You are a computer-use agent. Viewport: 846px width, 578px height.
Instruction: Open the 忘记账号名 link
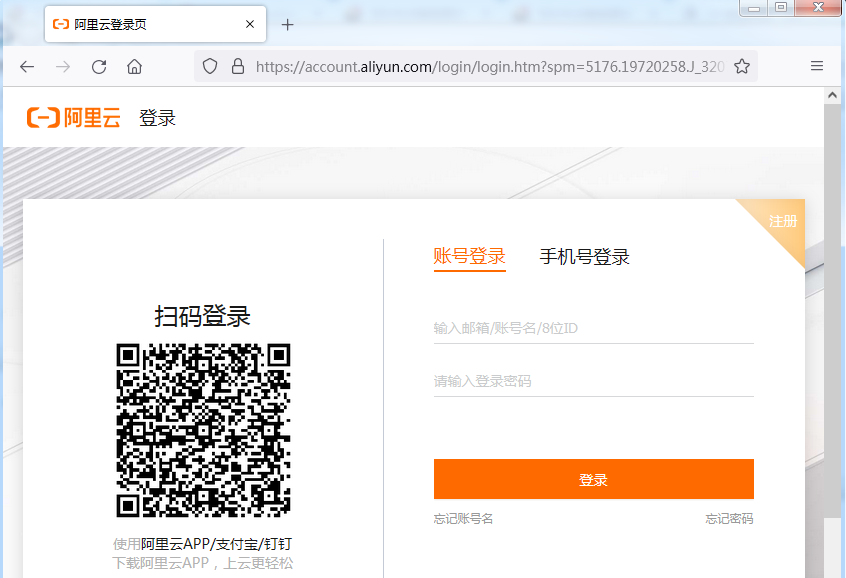463,519
